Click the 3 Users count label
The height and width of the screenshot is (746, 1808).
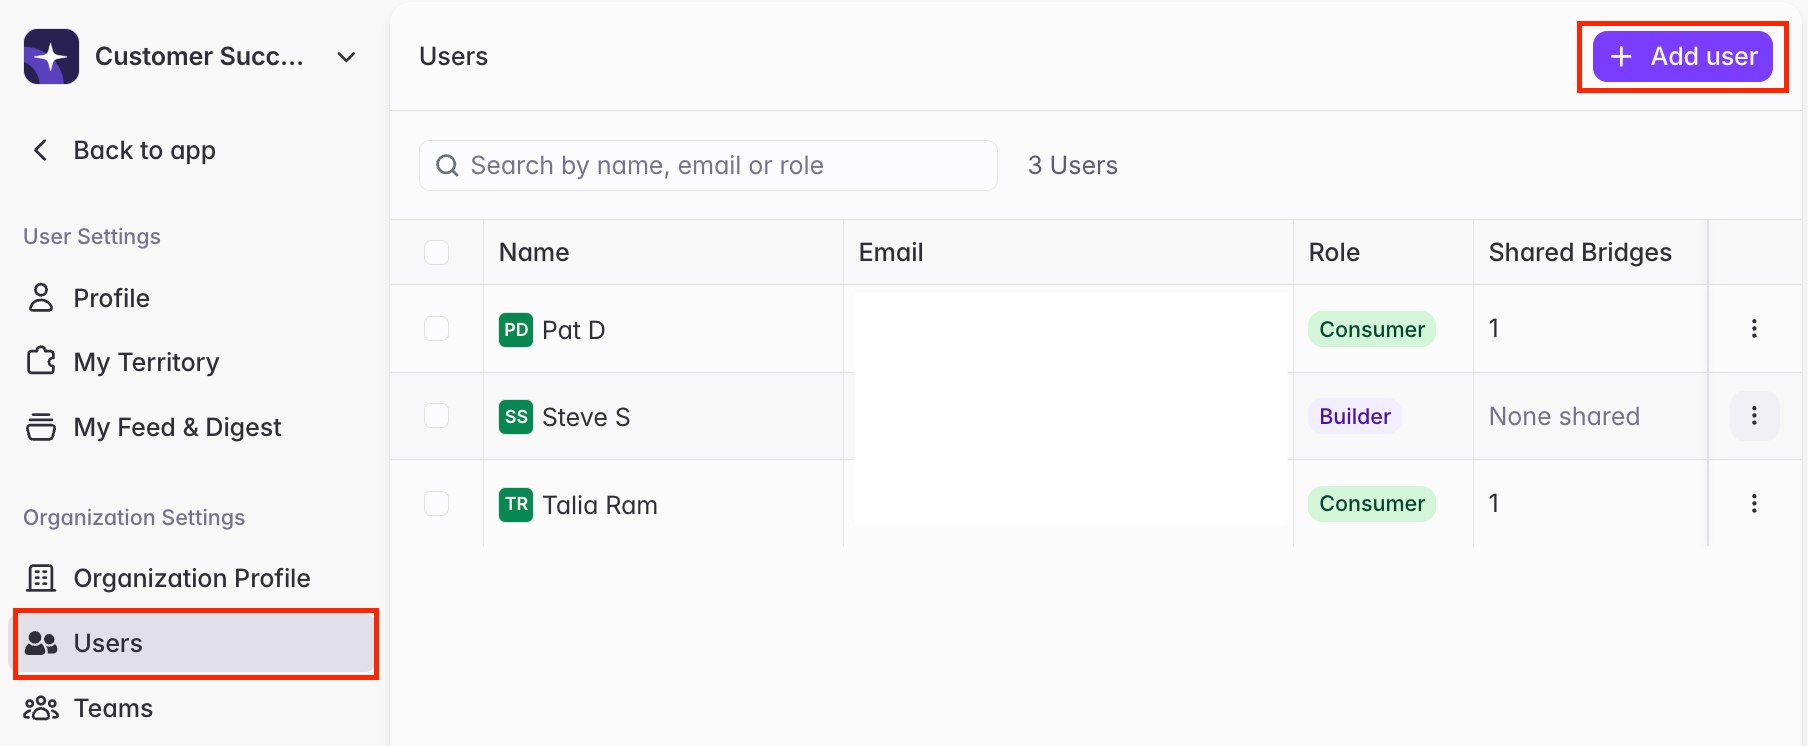pos(1073,165)
